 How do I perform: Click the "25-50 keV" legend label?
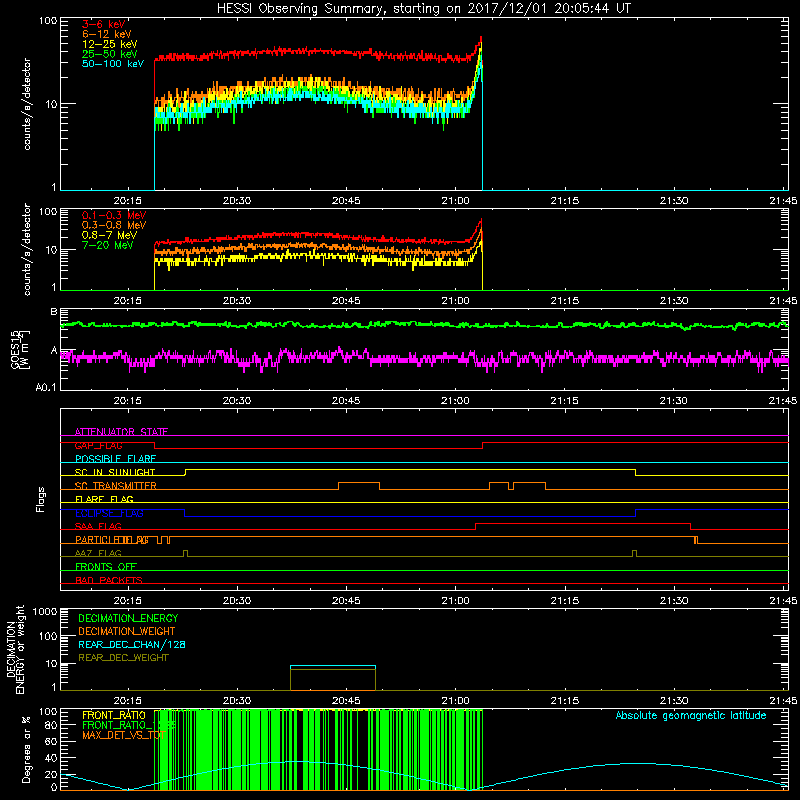(x=110, y=54)
